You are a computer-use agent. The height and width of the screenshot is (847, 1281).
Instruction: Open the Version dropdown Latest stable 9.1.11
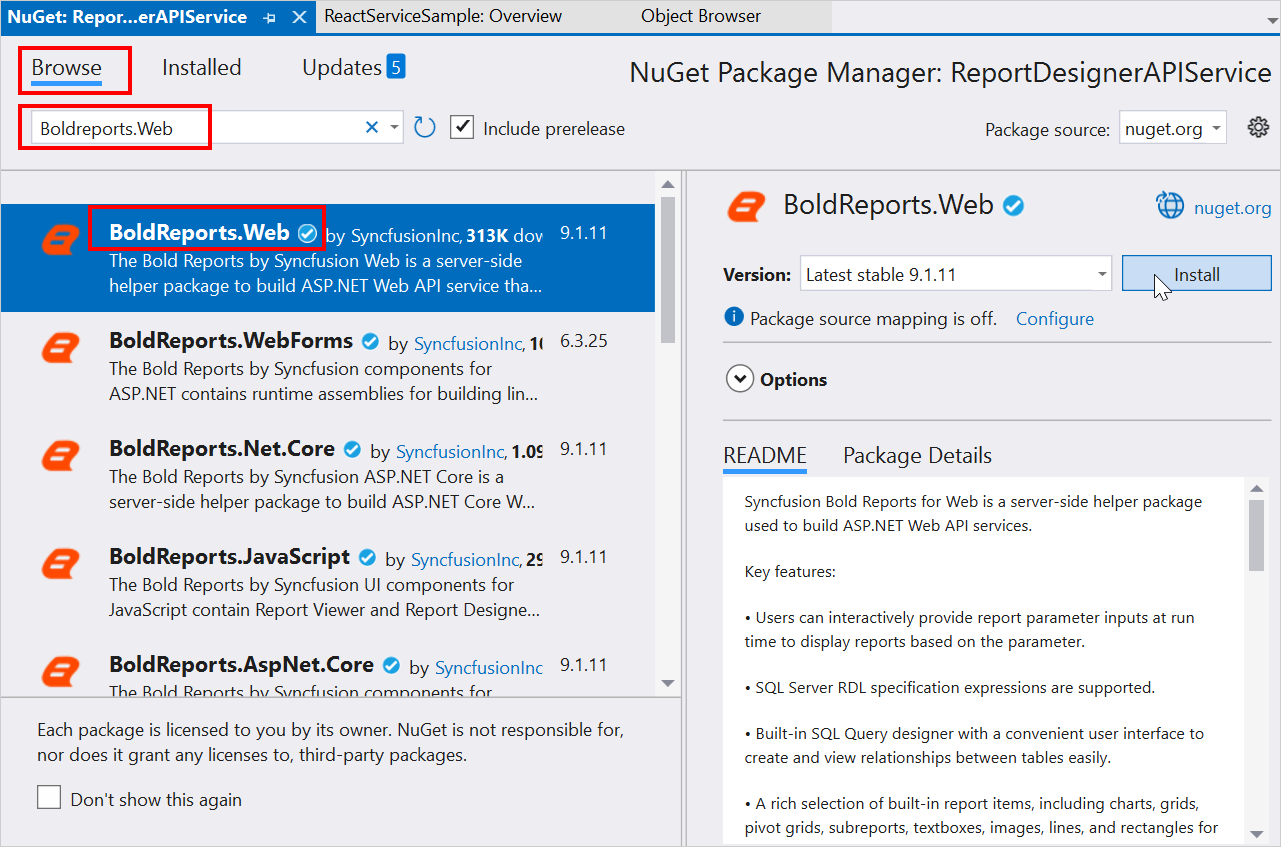click(x=956, y=274)
